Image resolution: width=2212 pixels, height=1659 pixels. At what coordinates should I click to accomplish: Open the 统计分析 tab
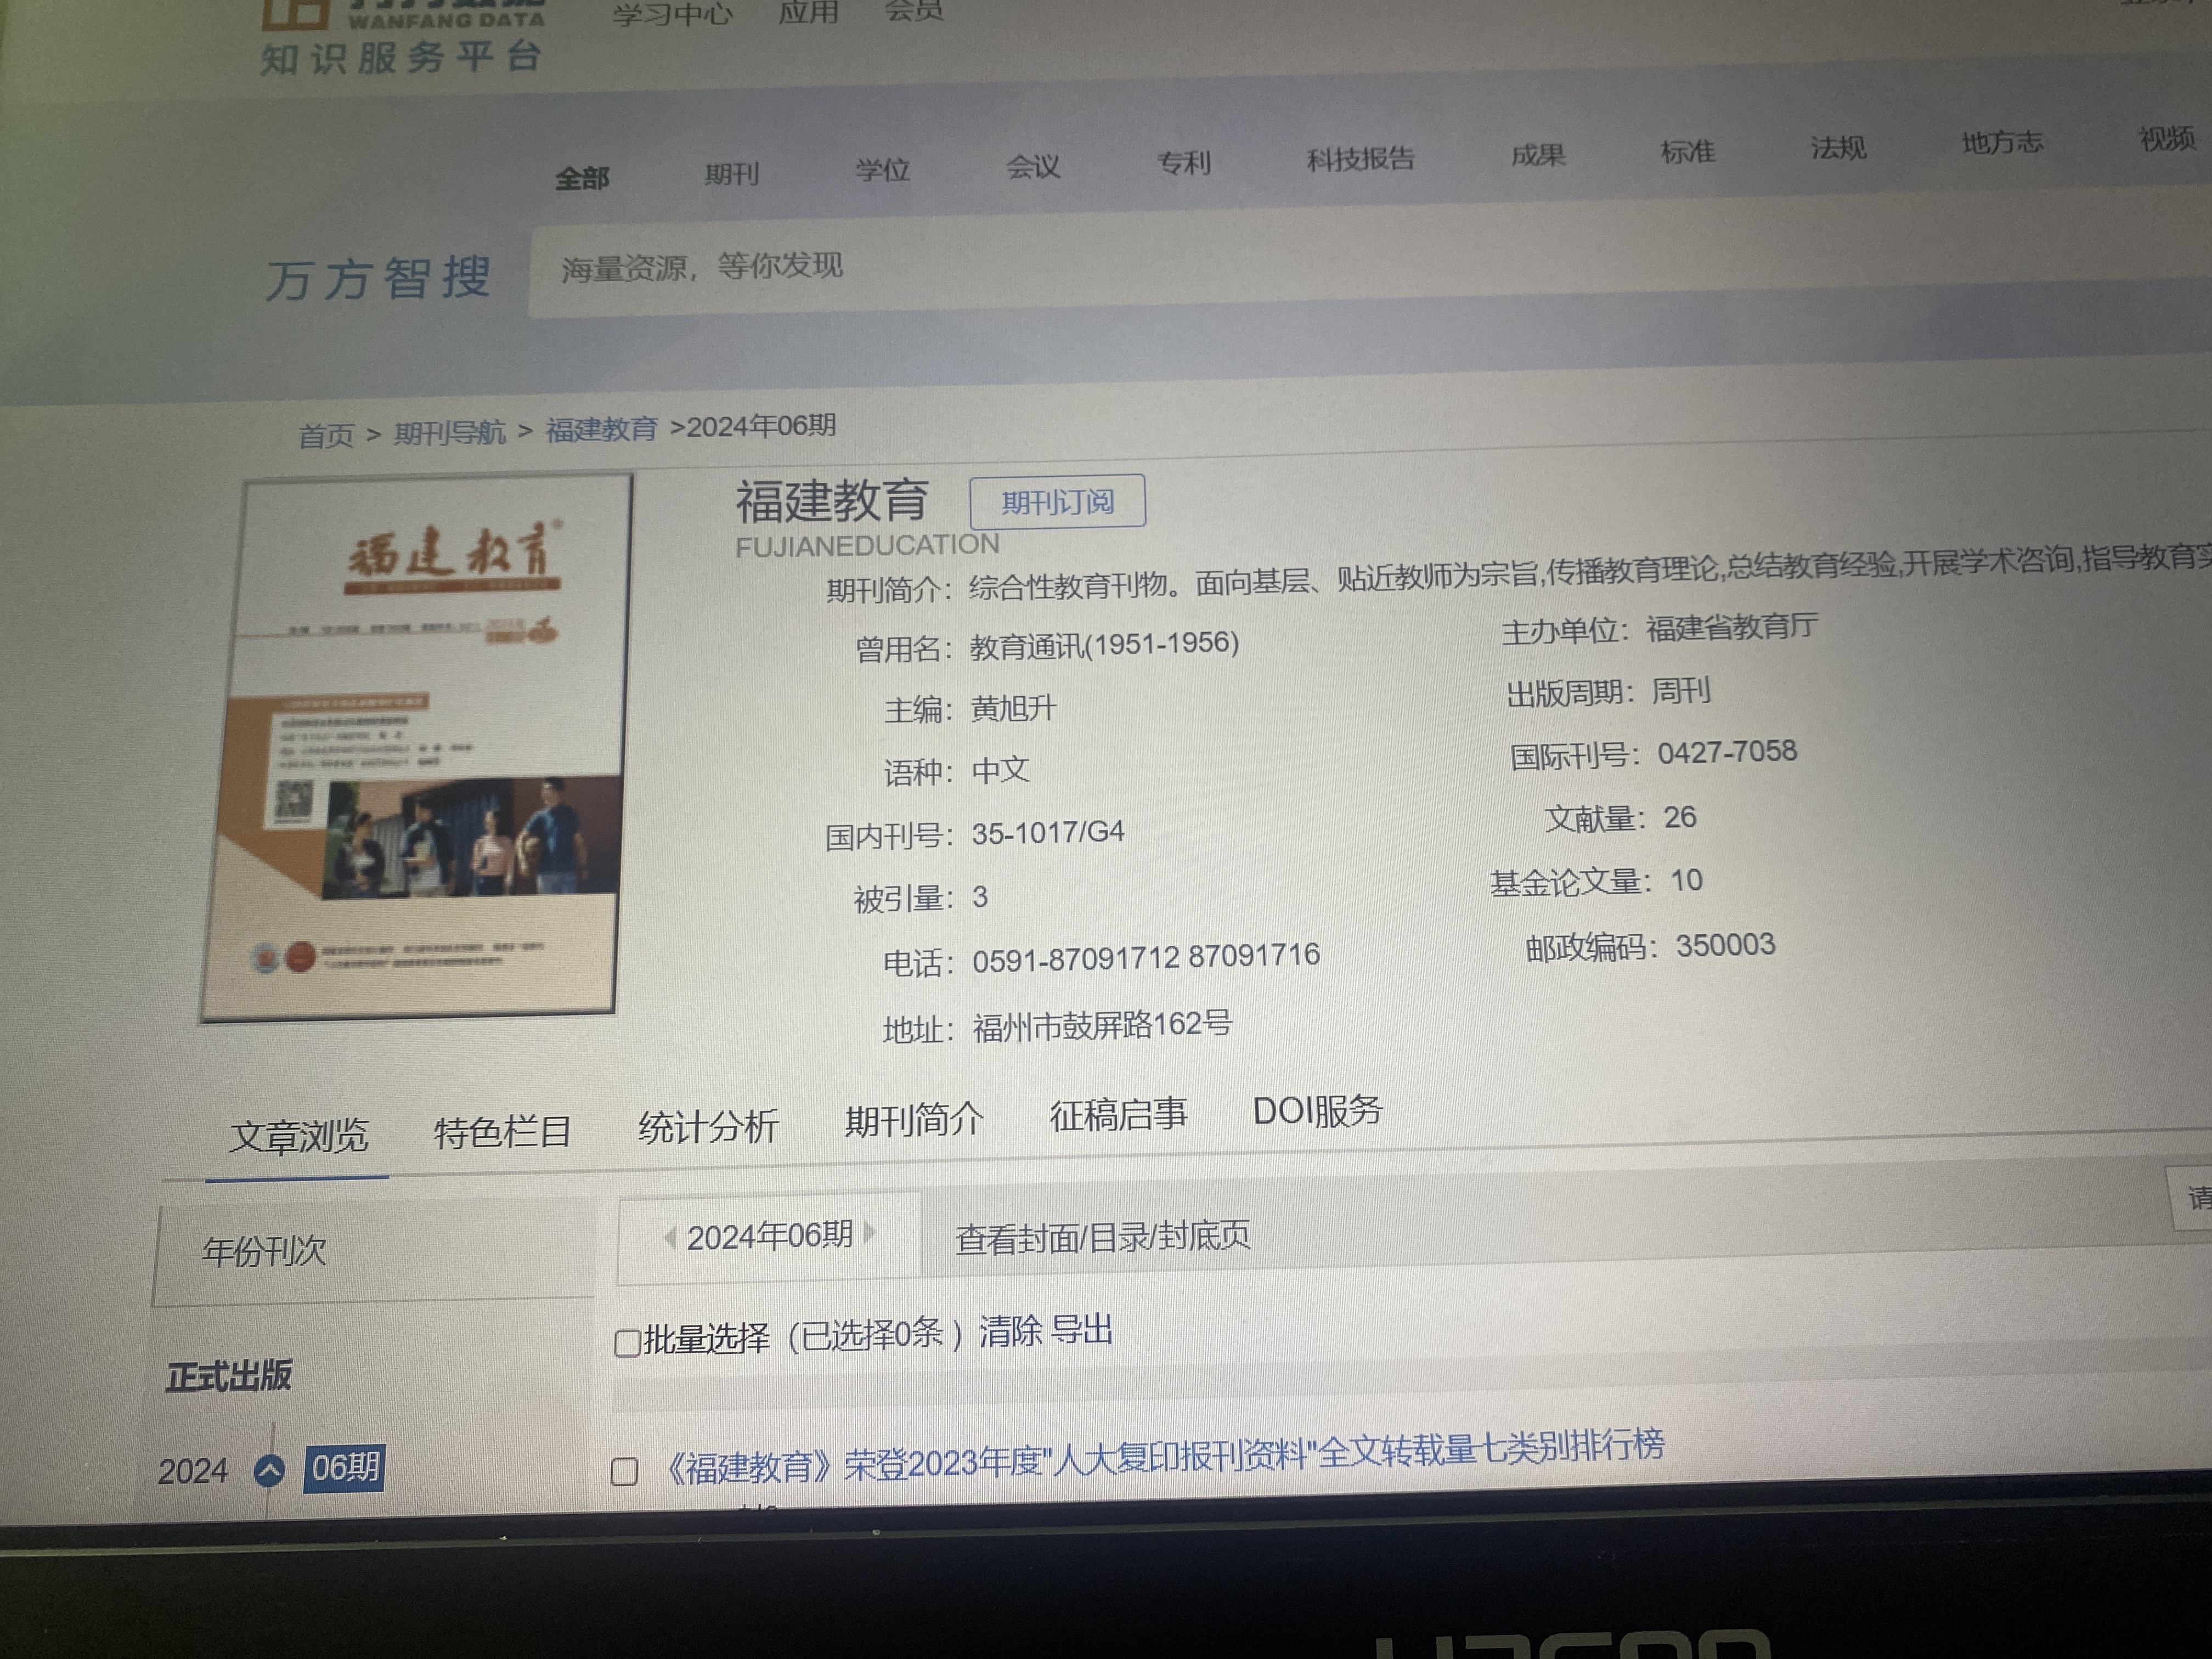tap(708, 1126)
